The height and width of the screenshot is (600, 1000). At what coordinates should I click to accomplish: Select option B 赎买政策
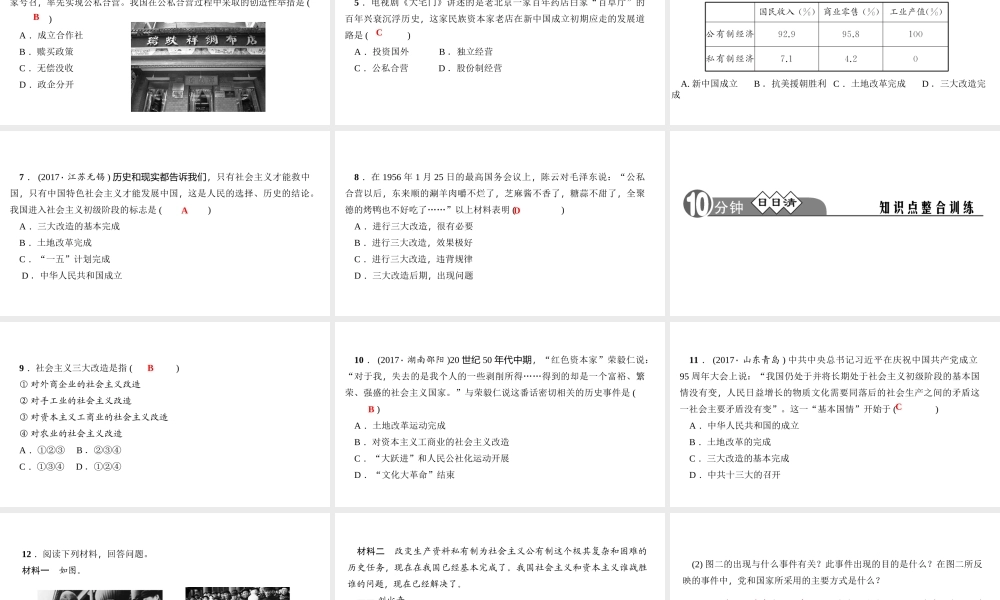[46, 52]
